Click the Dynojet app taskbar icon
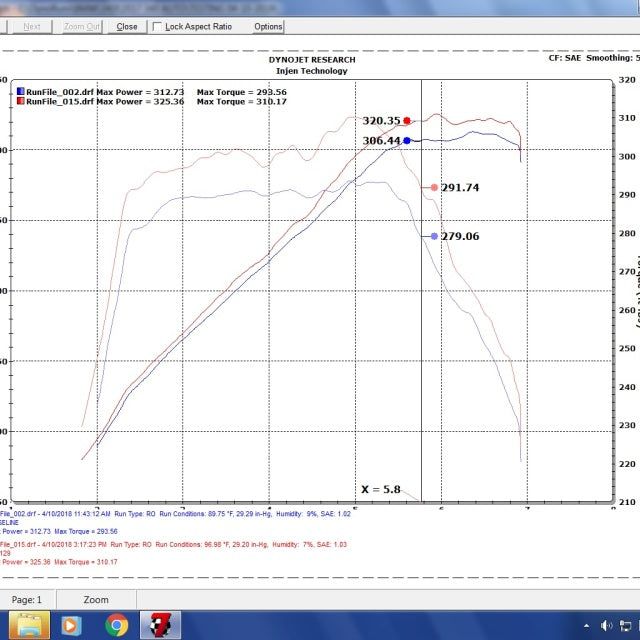640x640 pixels. coord(159,625)
